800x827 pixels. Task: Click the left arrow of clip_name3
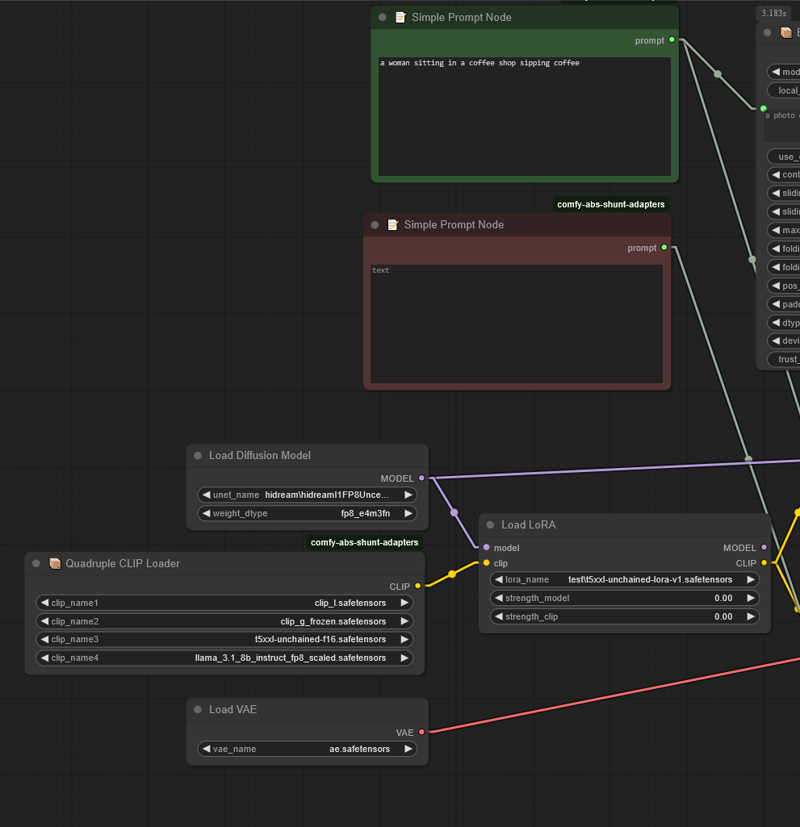pos(44,639)
